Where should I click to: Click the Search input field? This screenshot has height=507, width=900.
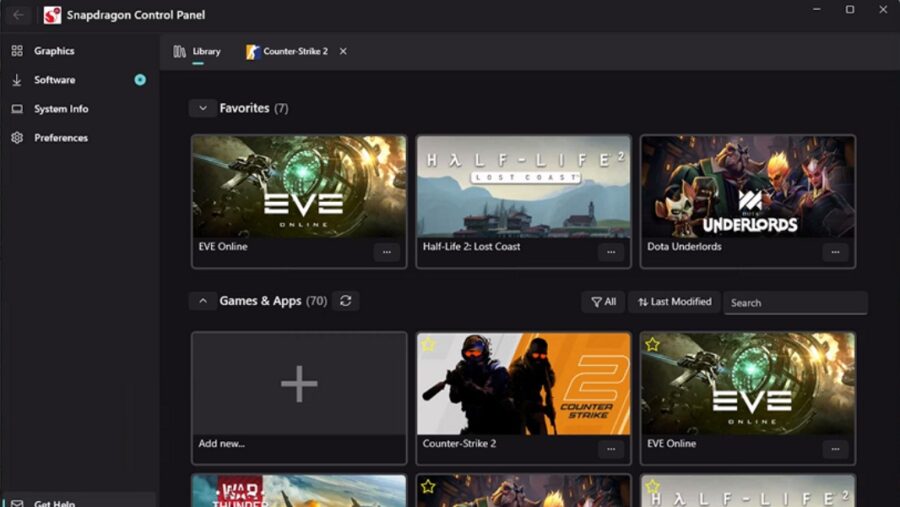coord(795,303)
